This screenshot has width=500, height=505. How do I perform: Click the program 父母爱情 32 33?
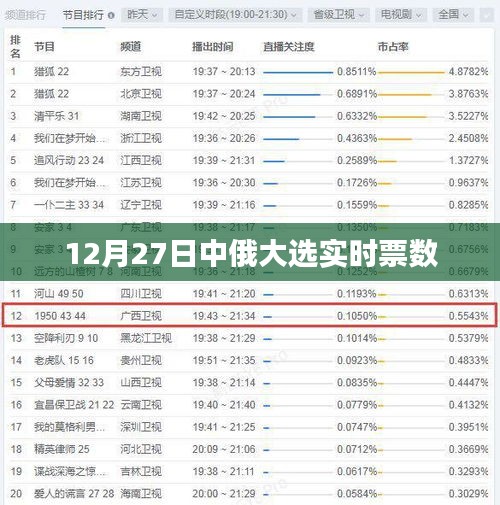pos(69,383)
